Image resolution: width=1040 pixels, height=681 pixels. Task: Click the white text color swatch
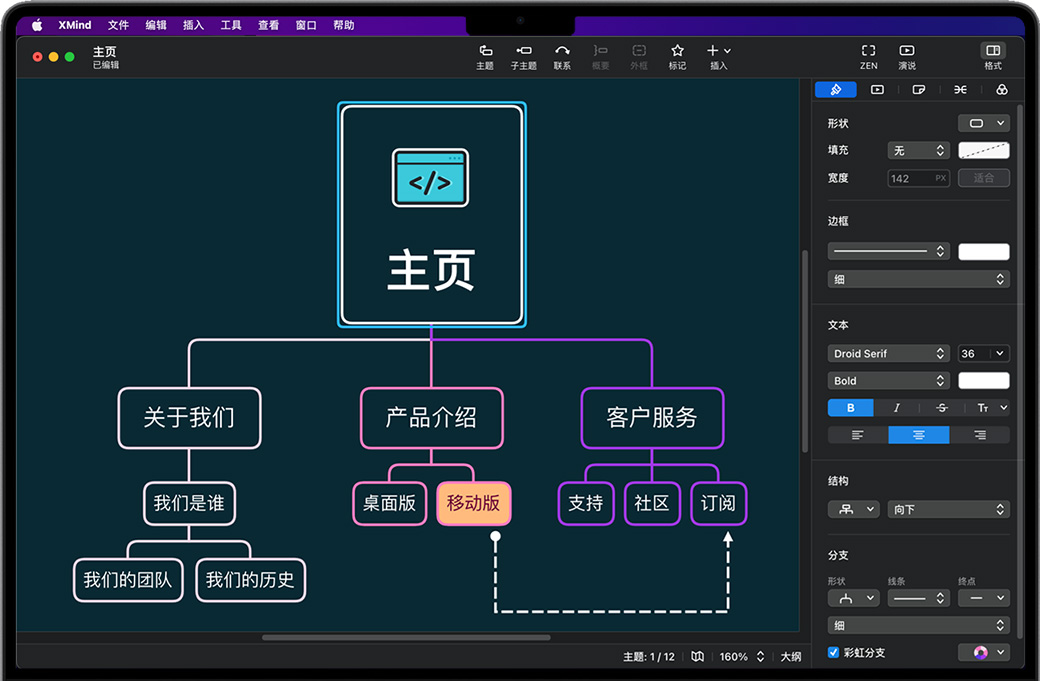point(983,381)
